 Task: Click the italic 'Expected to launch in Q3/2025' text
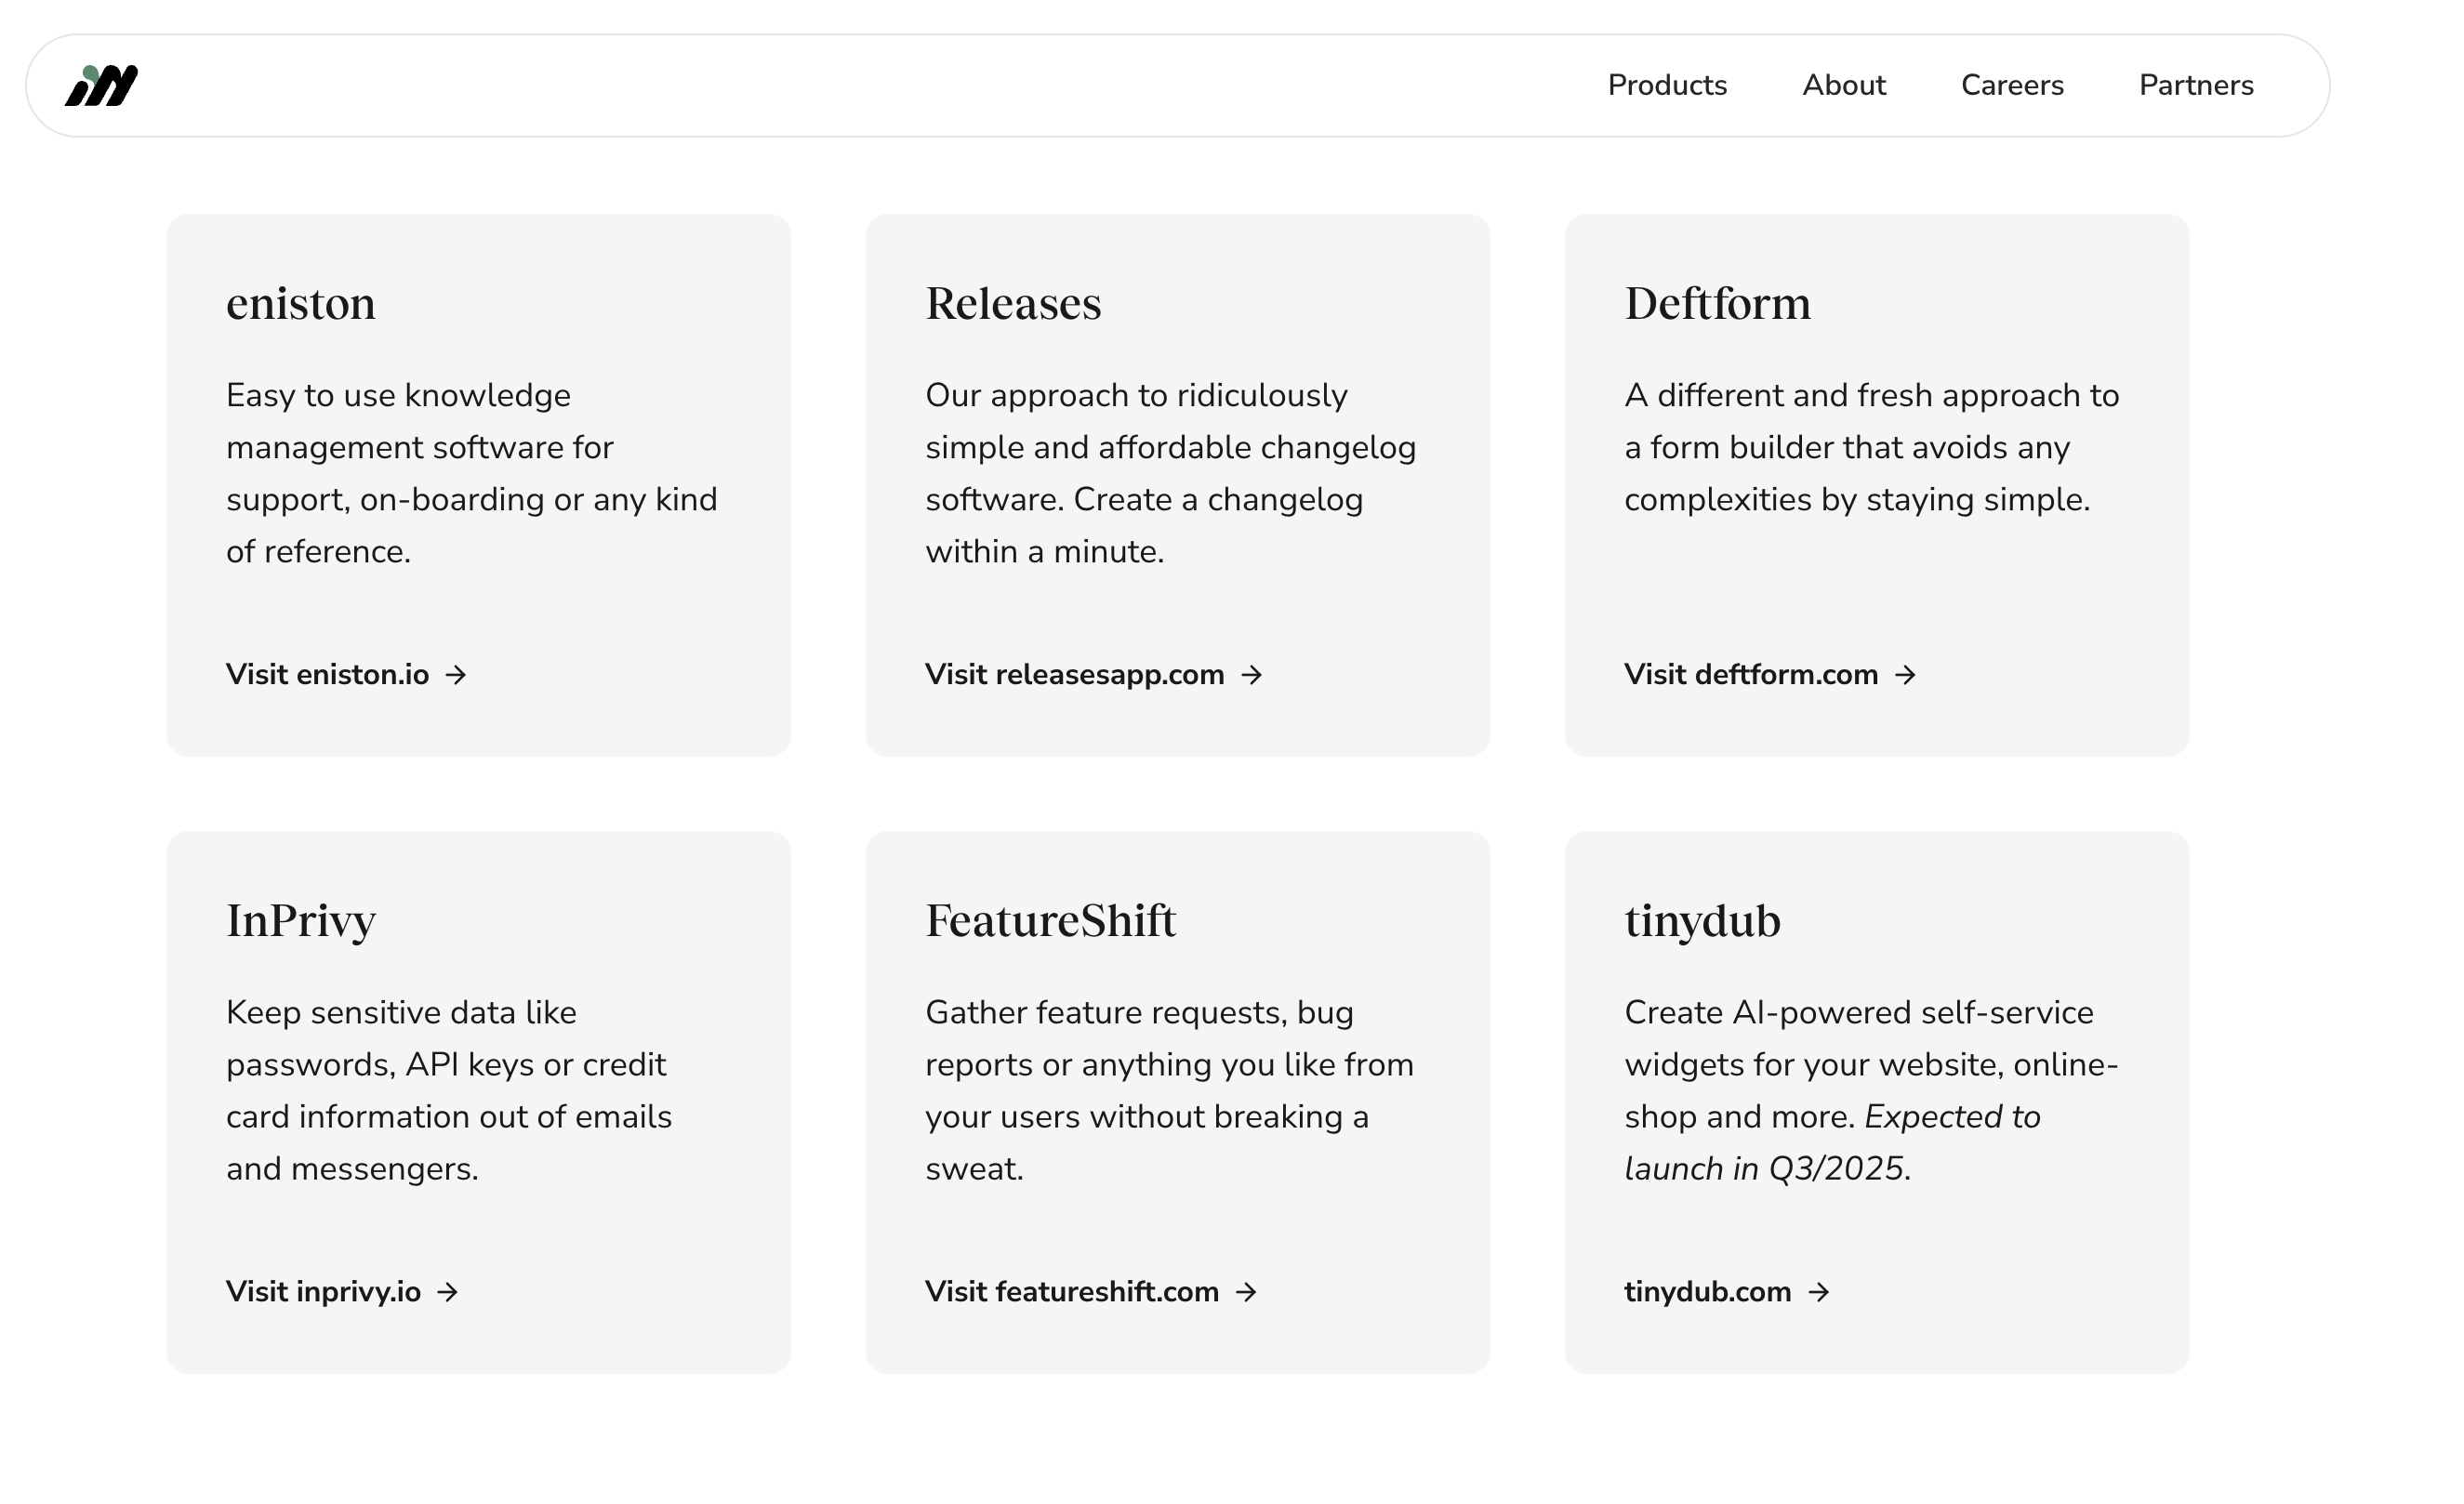[x=1832, y=1142]
